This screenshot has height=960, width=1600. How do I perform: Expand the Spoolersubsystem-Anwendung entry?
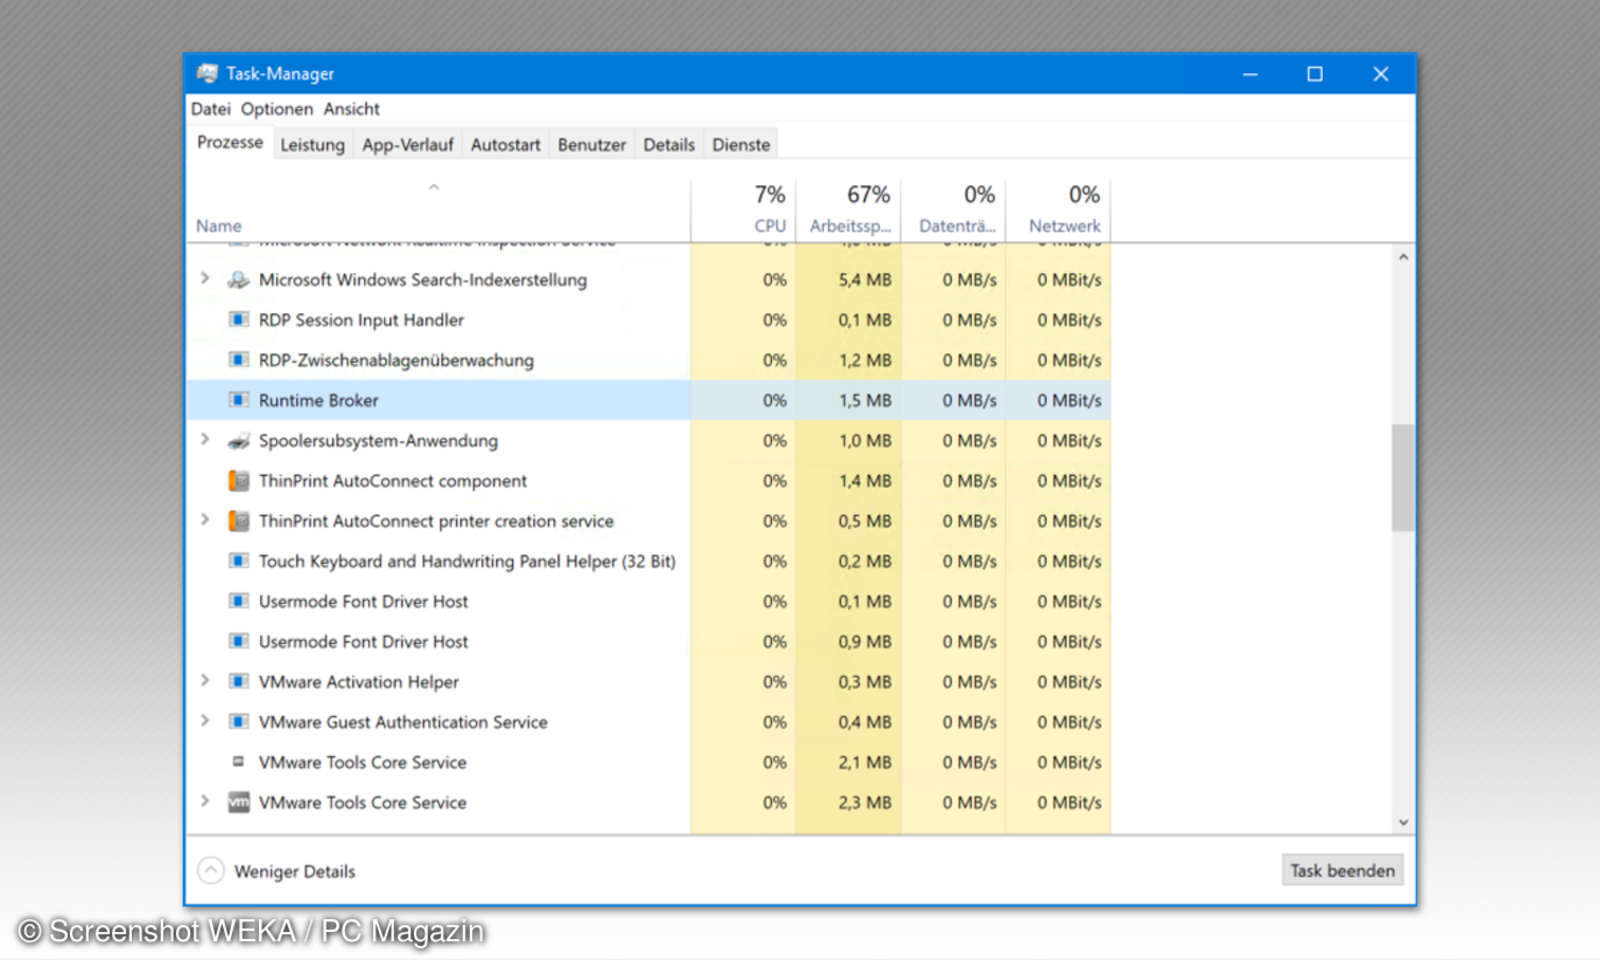click(205, 440)
